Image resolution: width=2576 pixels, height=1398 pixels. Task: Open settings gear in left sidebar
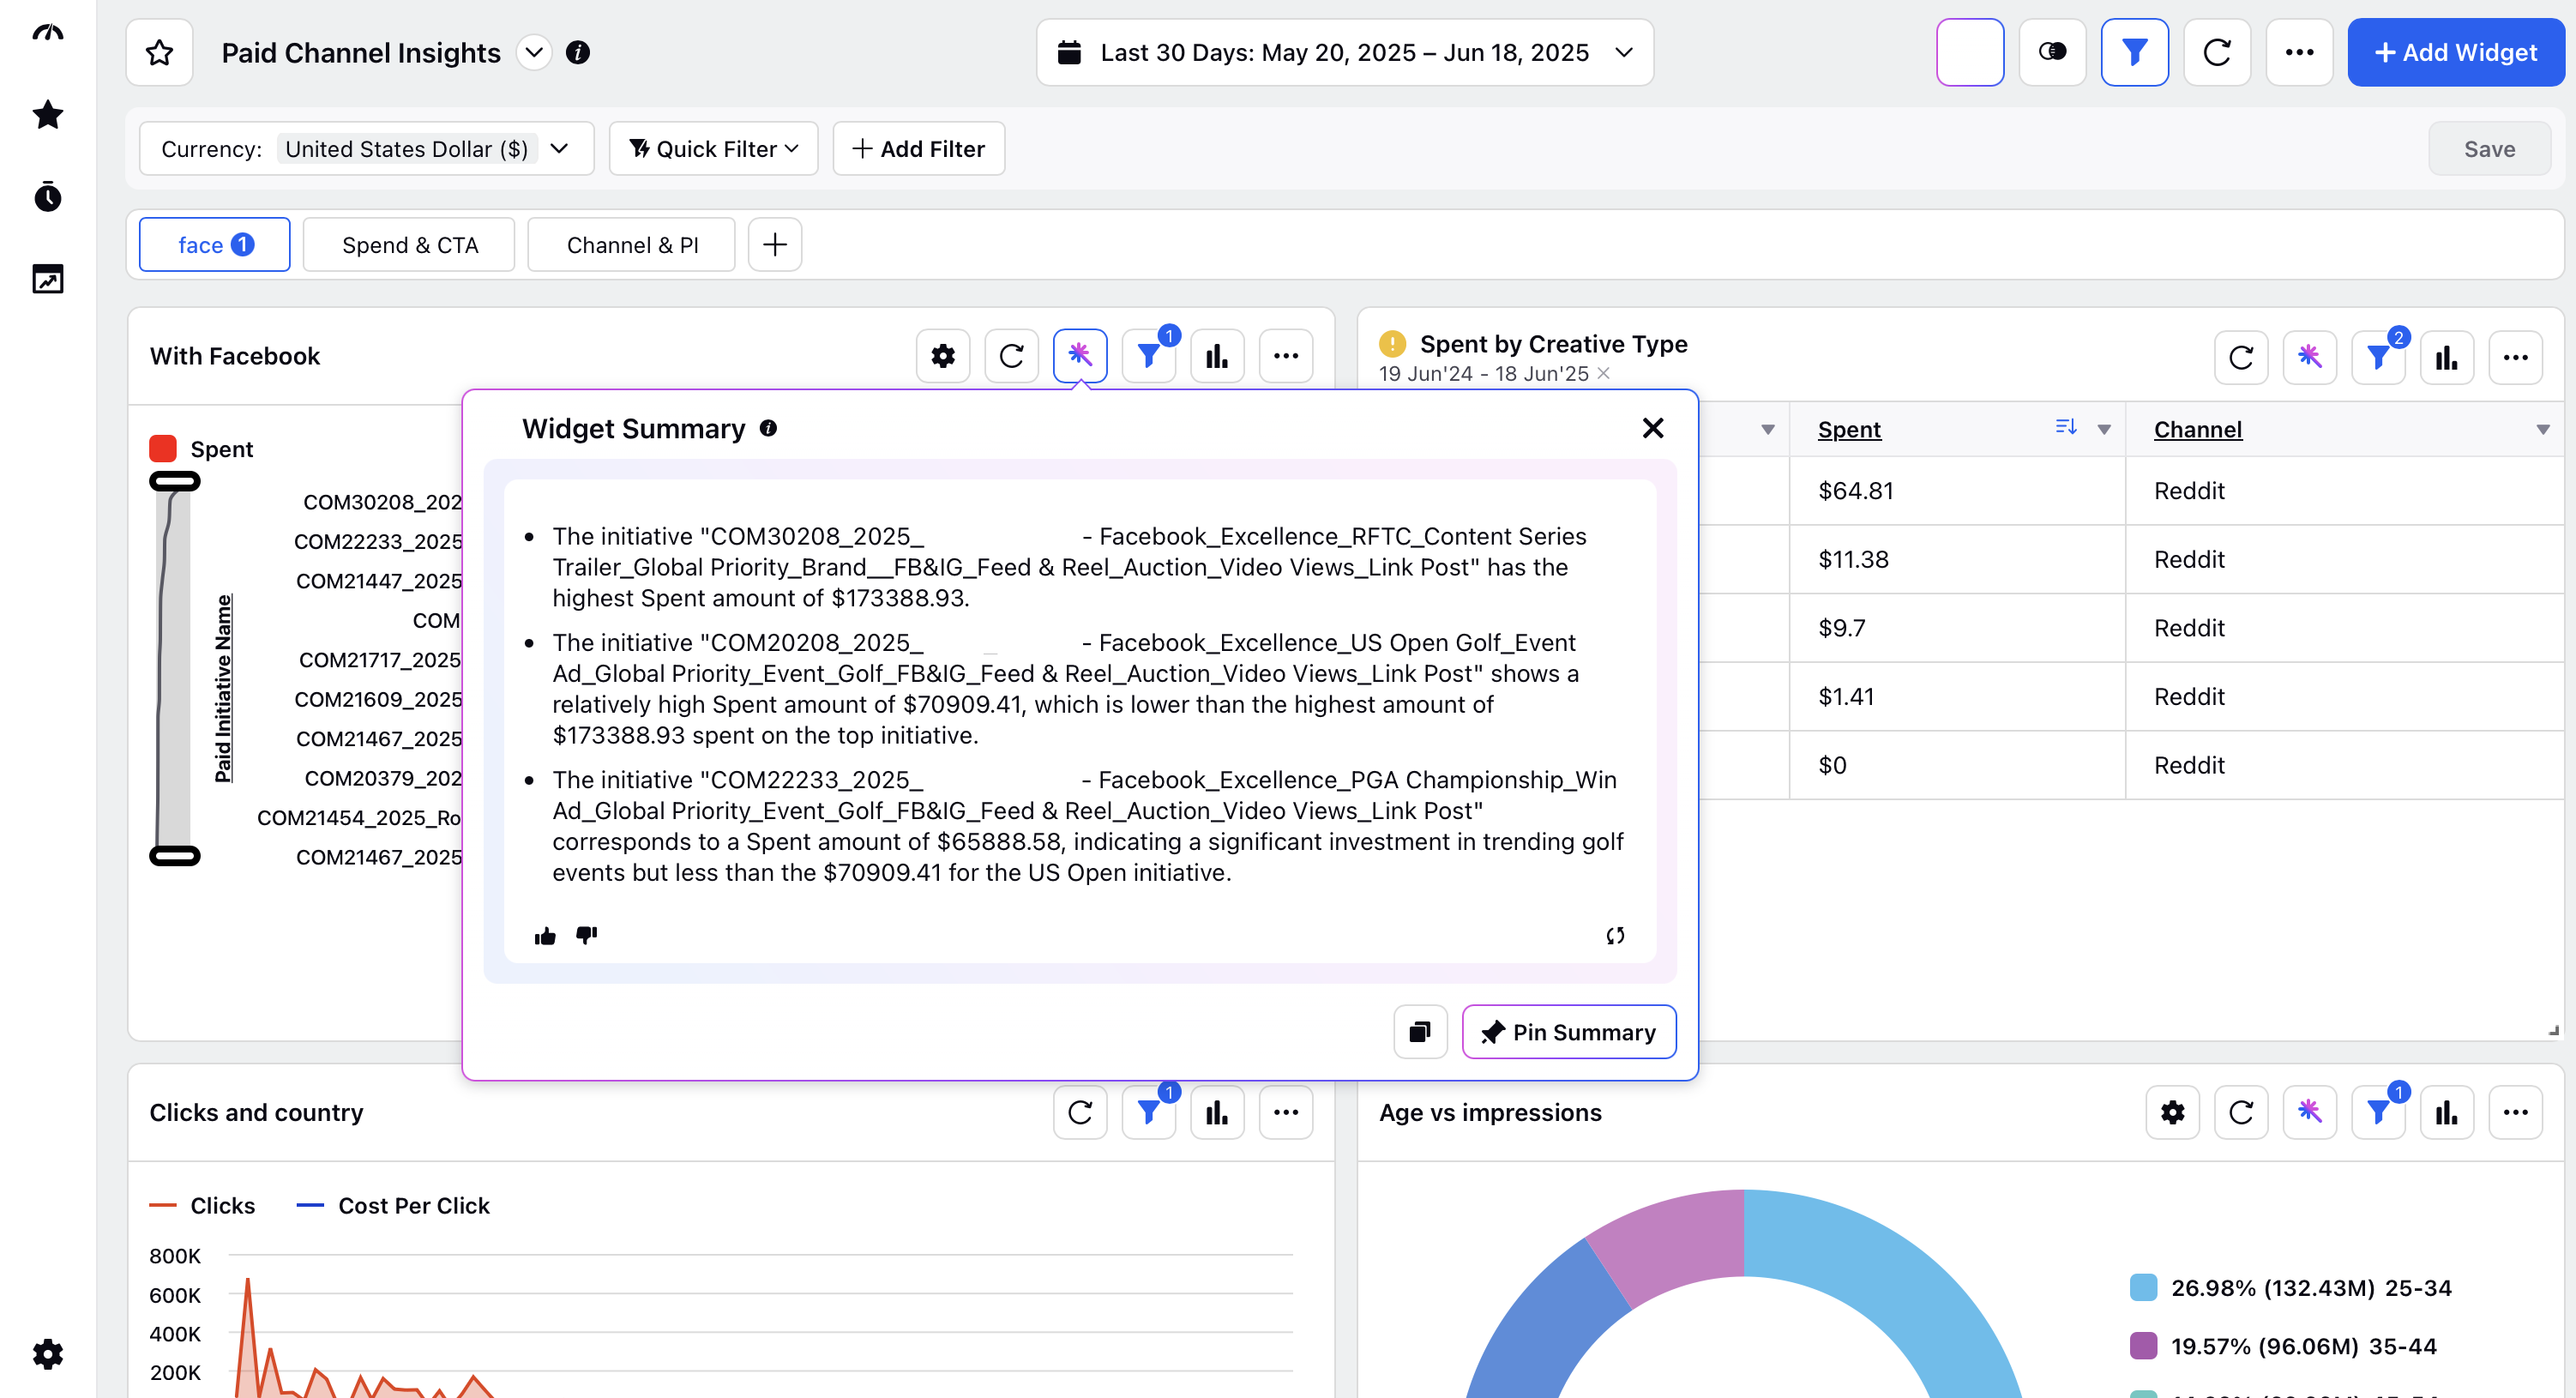click(x=48, y=1354)
